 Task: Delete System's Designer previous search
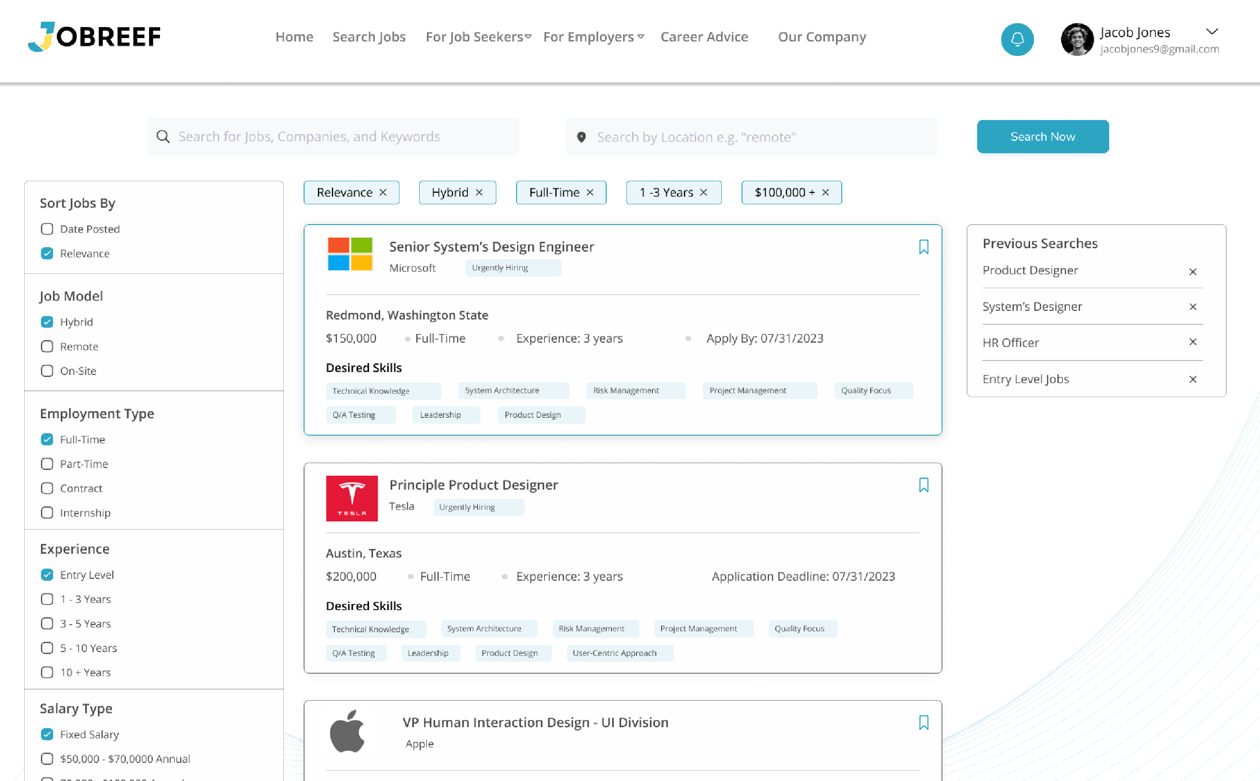(x=1193, y=307)
